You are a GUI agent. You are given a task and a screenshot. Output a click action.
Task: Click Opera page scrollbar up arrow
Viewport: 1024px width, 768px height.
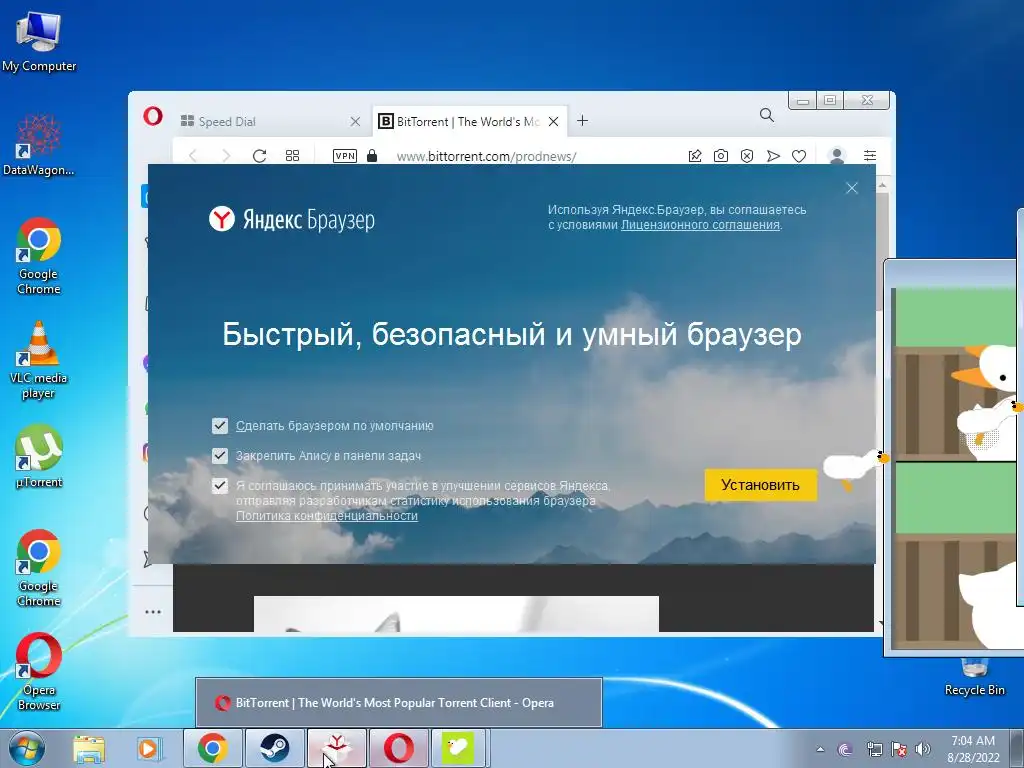coord(882,186)
